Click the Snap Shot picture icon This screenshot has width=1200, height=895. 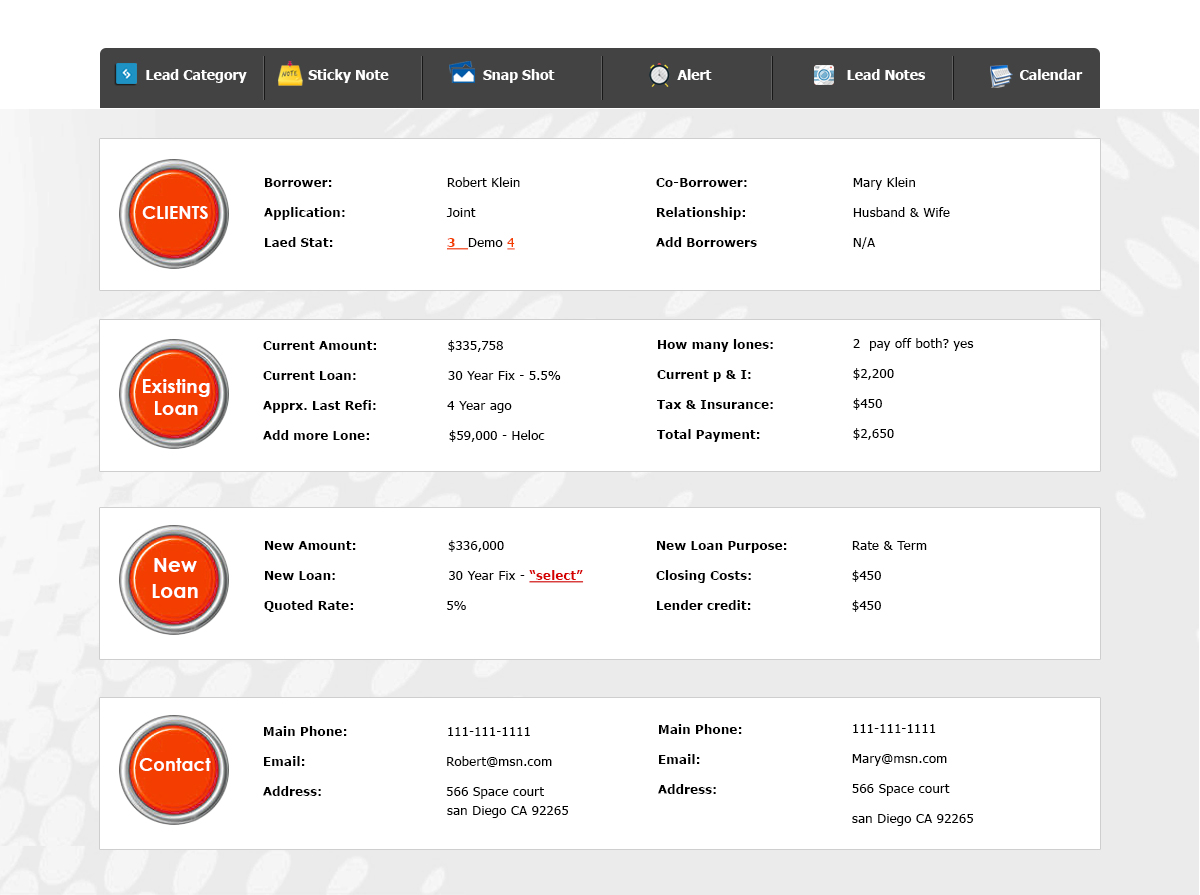coord(462,73)
